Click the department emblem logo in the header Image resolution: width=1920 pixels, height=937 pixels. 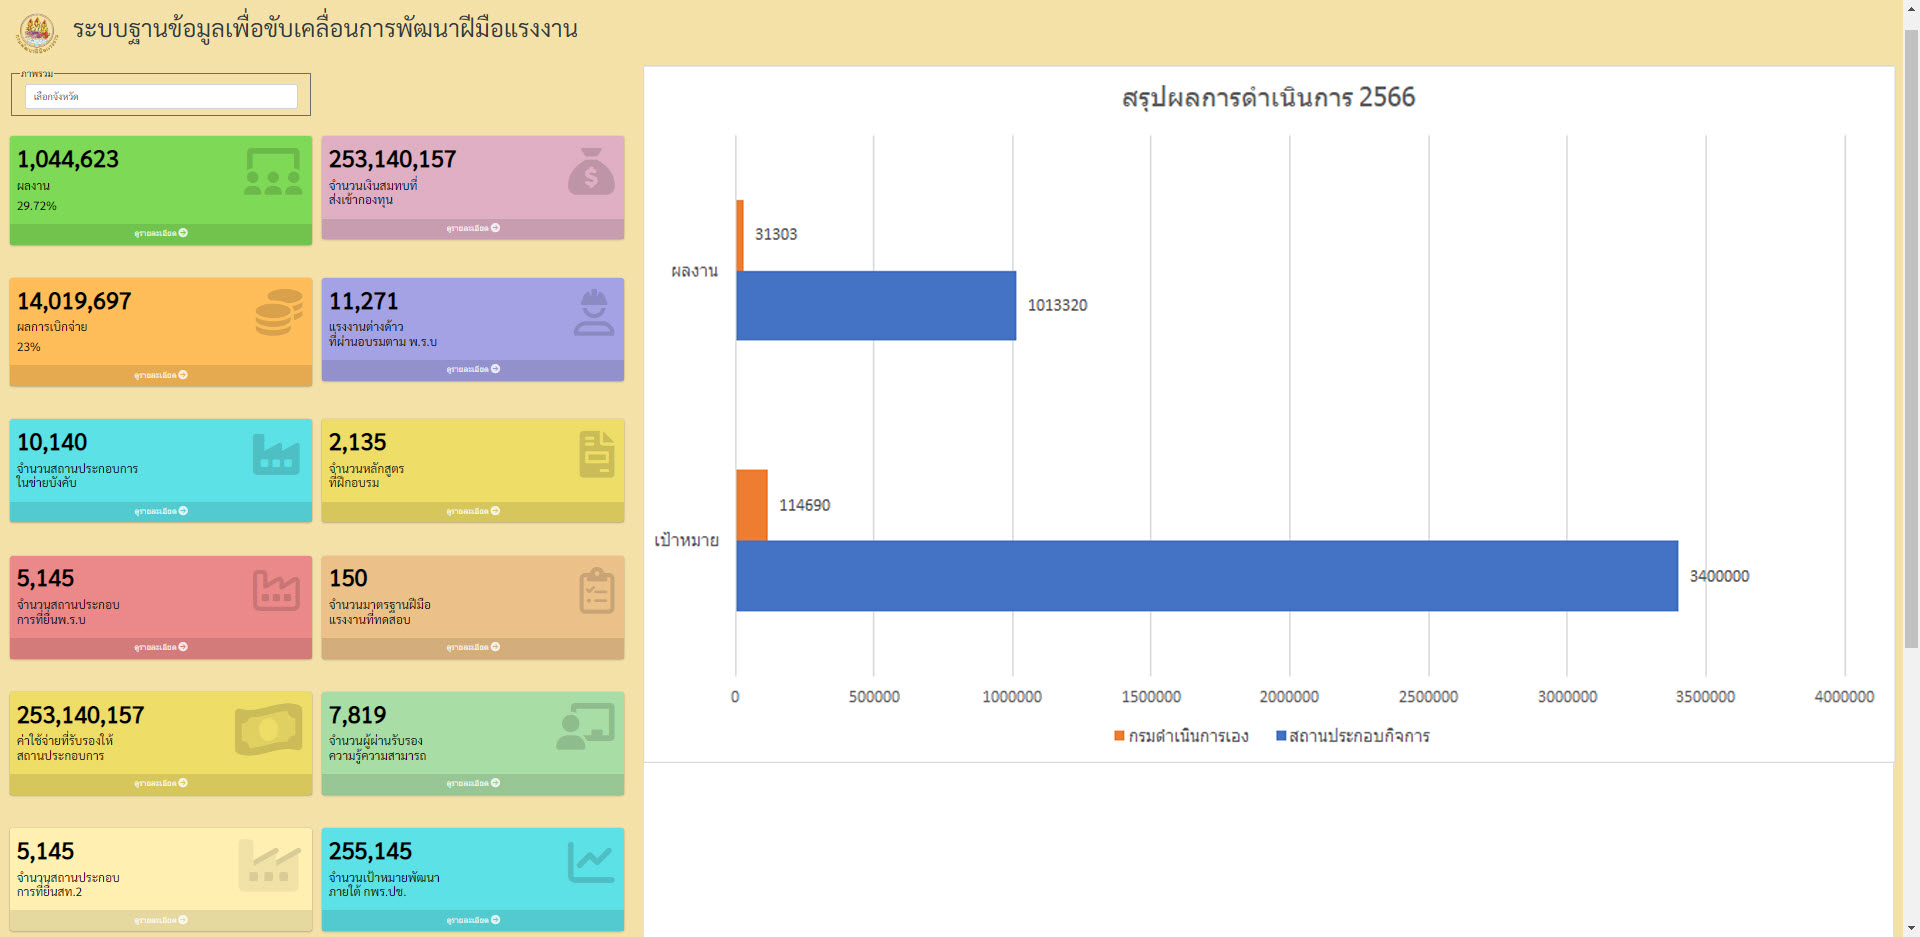click(x=37, y=32)
